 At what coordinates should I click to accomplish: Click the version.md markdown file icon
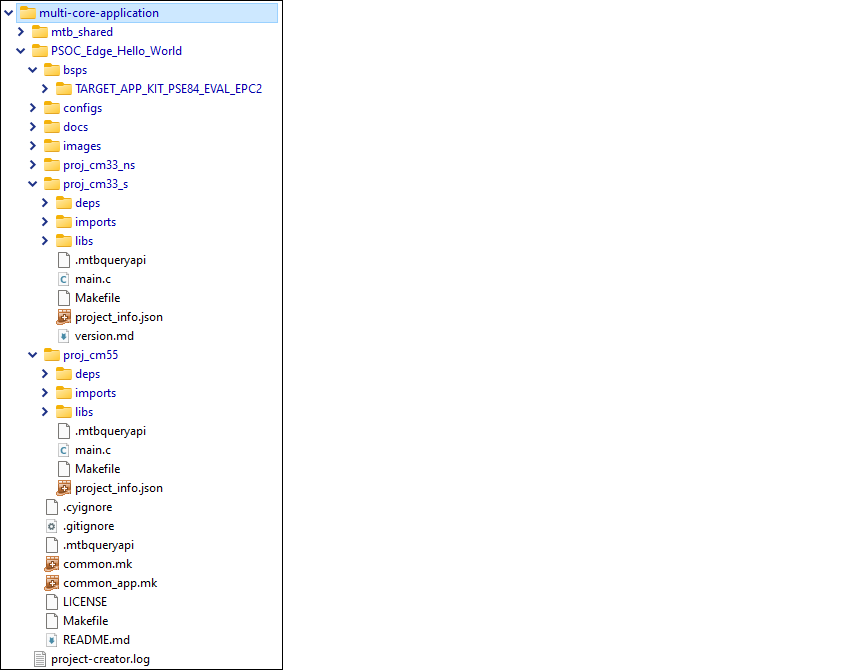(x=64, y=336)
